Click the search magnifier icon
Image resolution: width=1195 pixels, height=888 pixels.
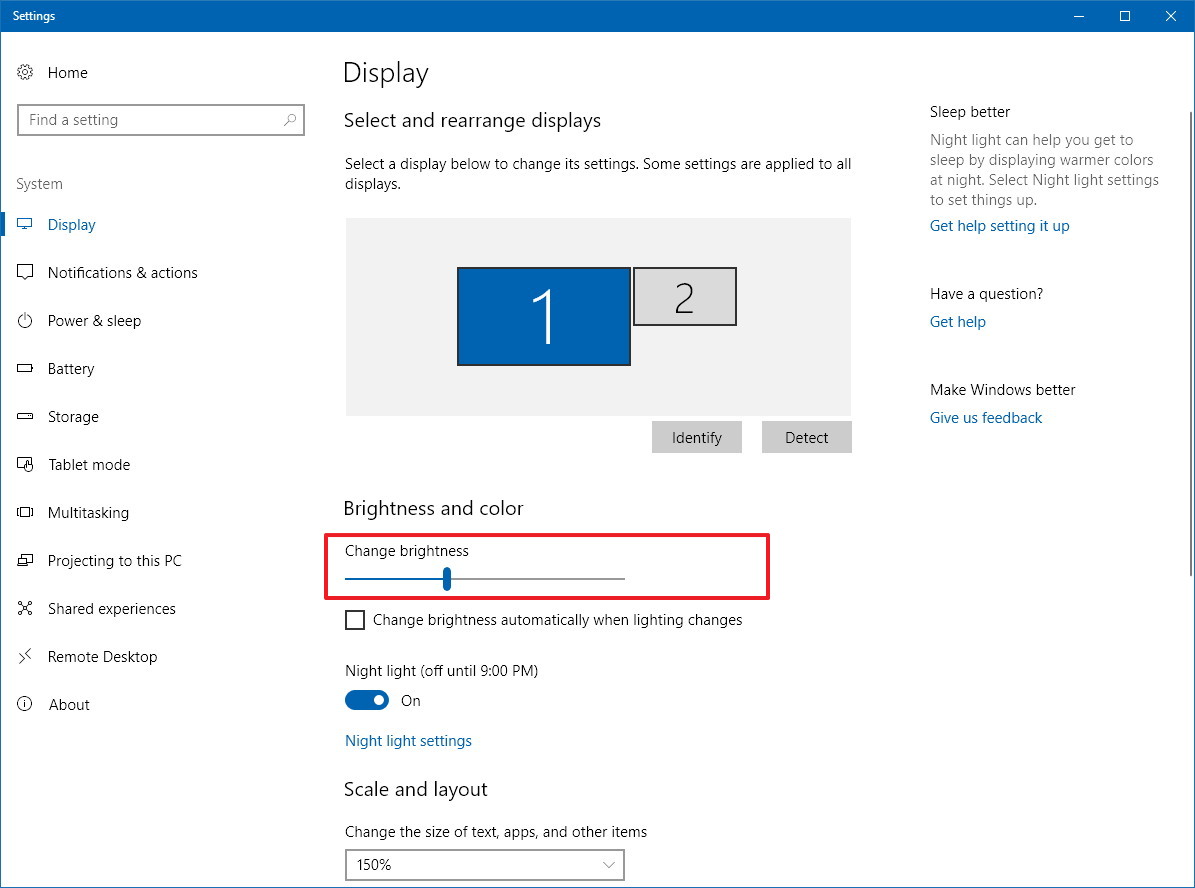pos(290,120)
